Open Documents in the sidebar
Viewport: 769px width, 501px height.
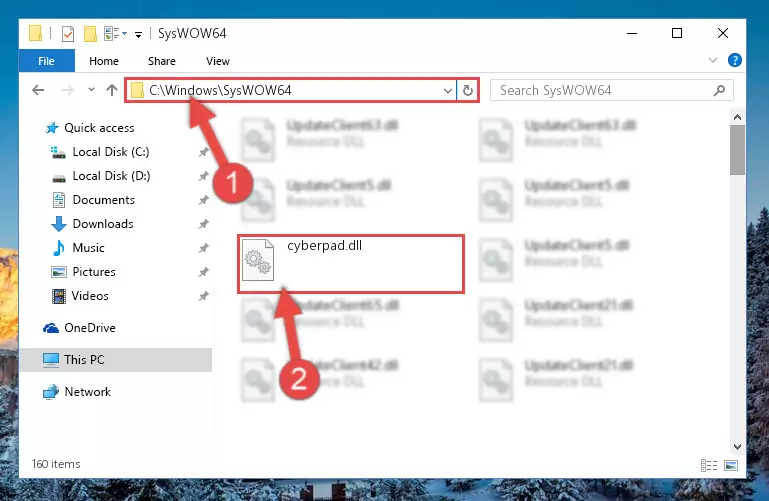(93, 200)
